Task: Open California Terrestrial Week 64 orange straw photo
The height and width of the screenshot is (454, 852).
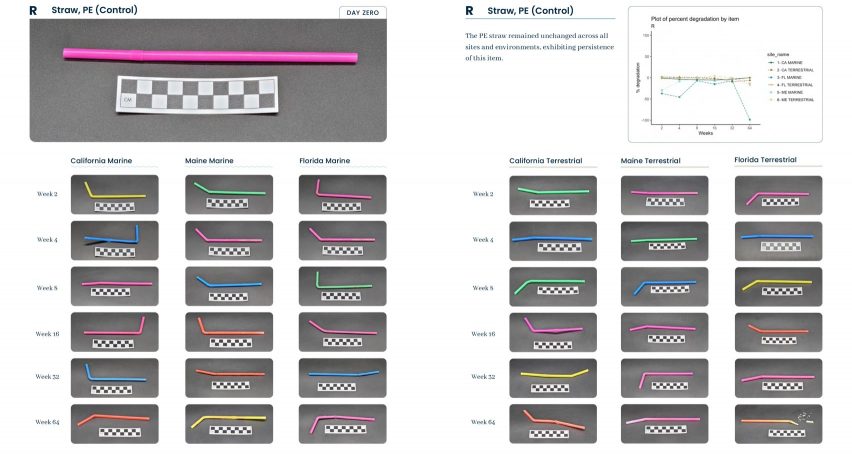Action: click(553, 424)
